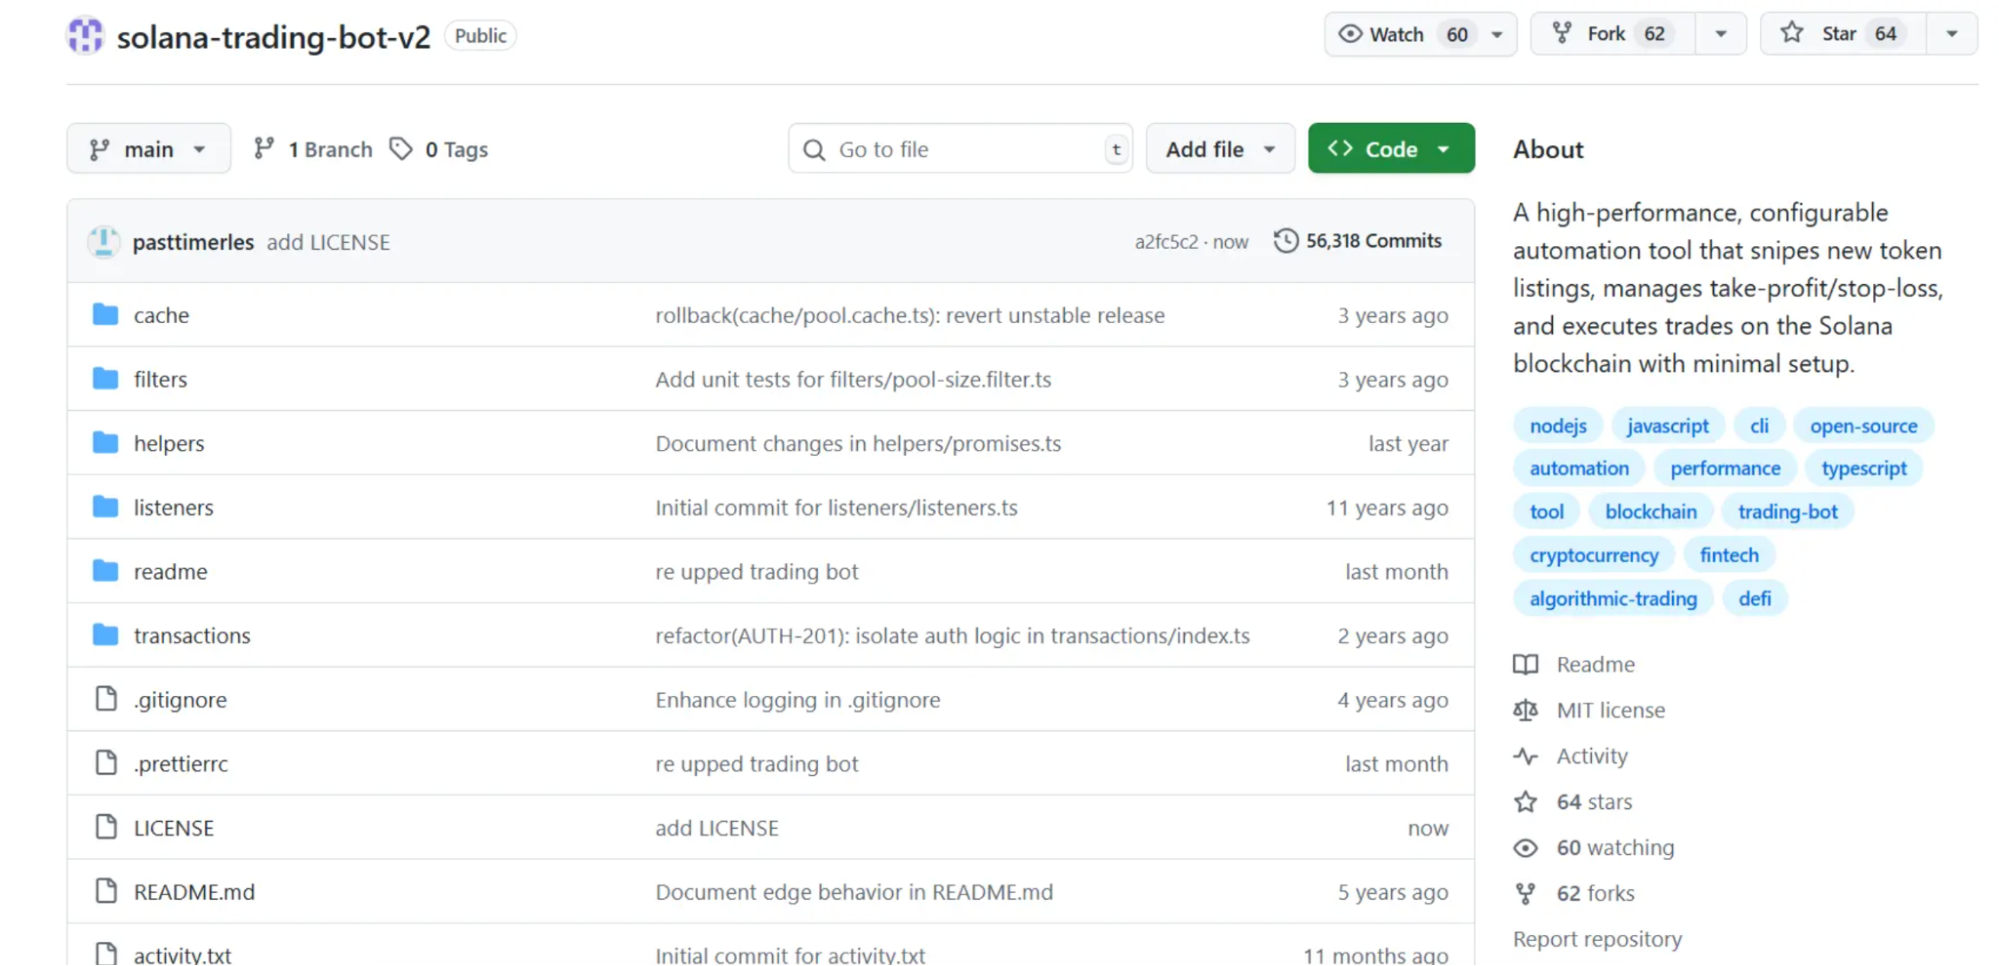Open the Star lists dropdown arrow

click(1951, 34)
